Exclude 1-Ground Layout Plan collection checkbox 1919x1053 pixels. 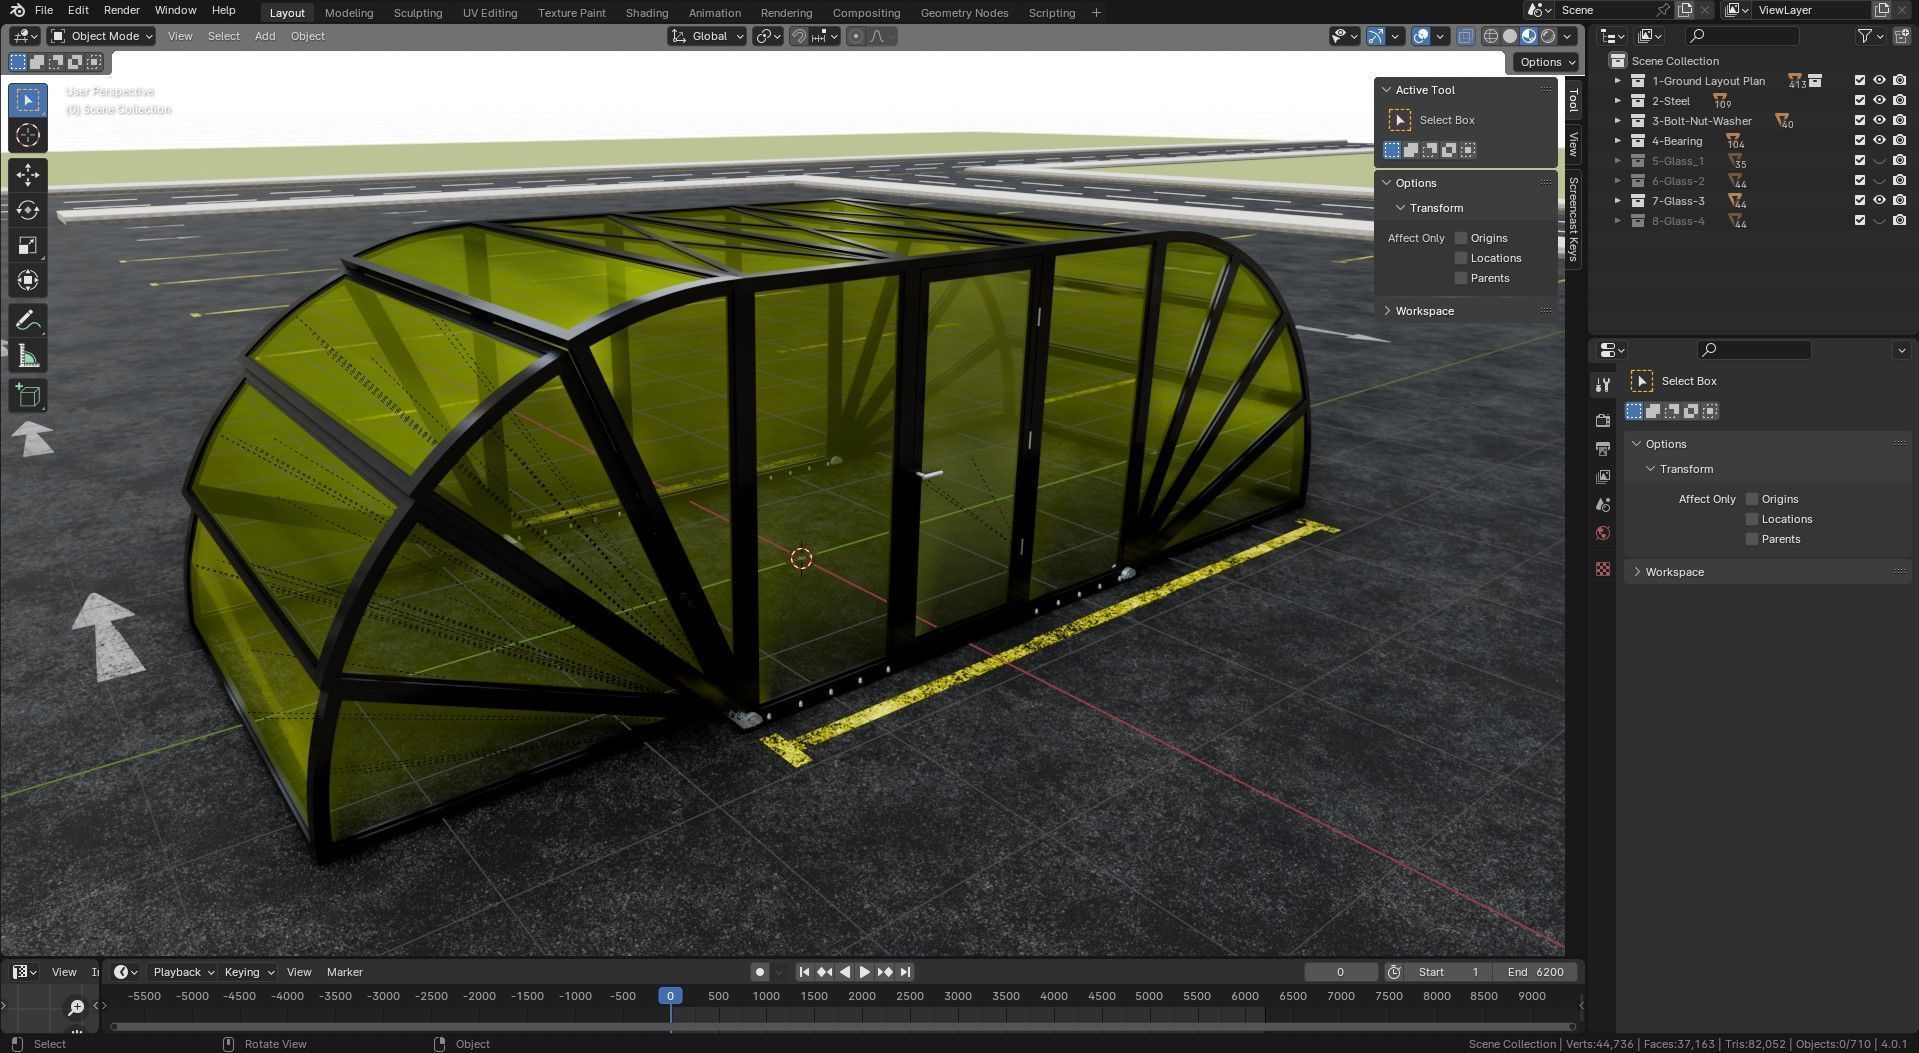1859,81
